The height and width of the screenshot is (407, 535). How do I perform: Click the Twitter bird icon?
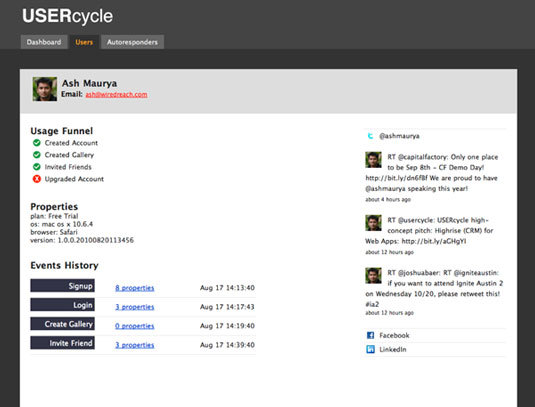point(370,136)
